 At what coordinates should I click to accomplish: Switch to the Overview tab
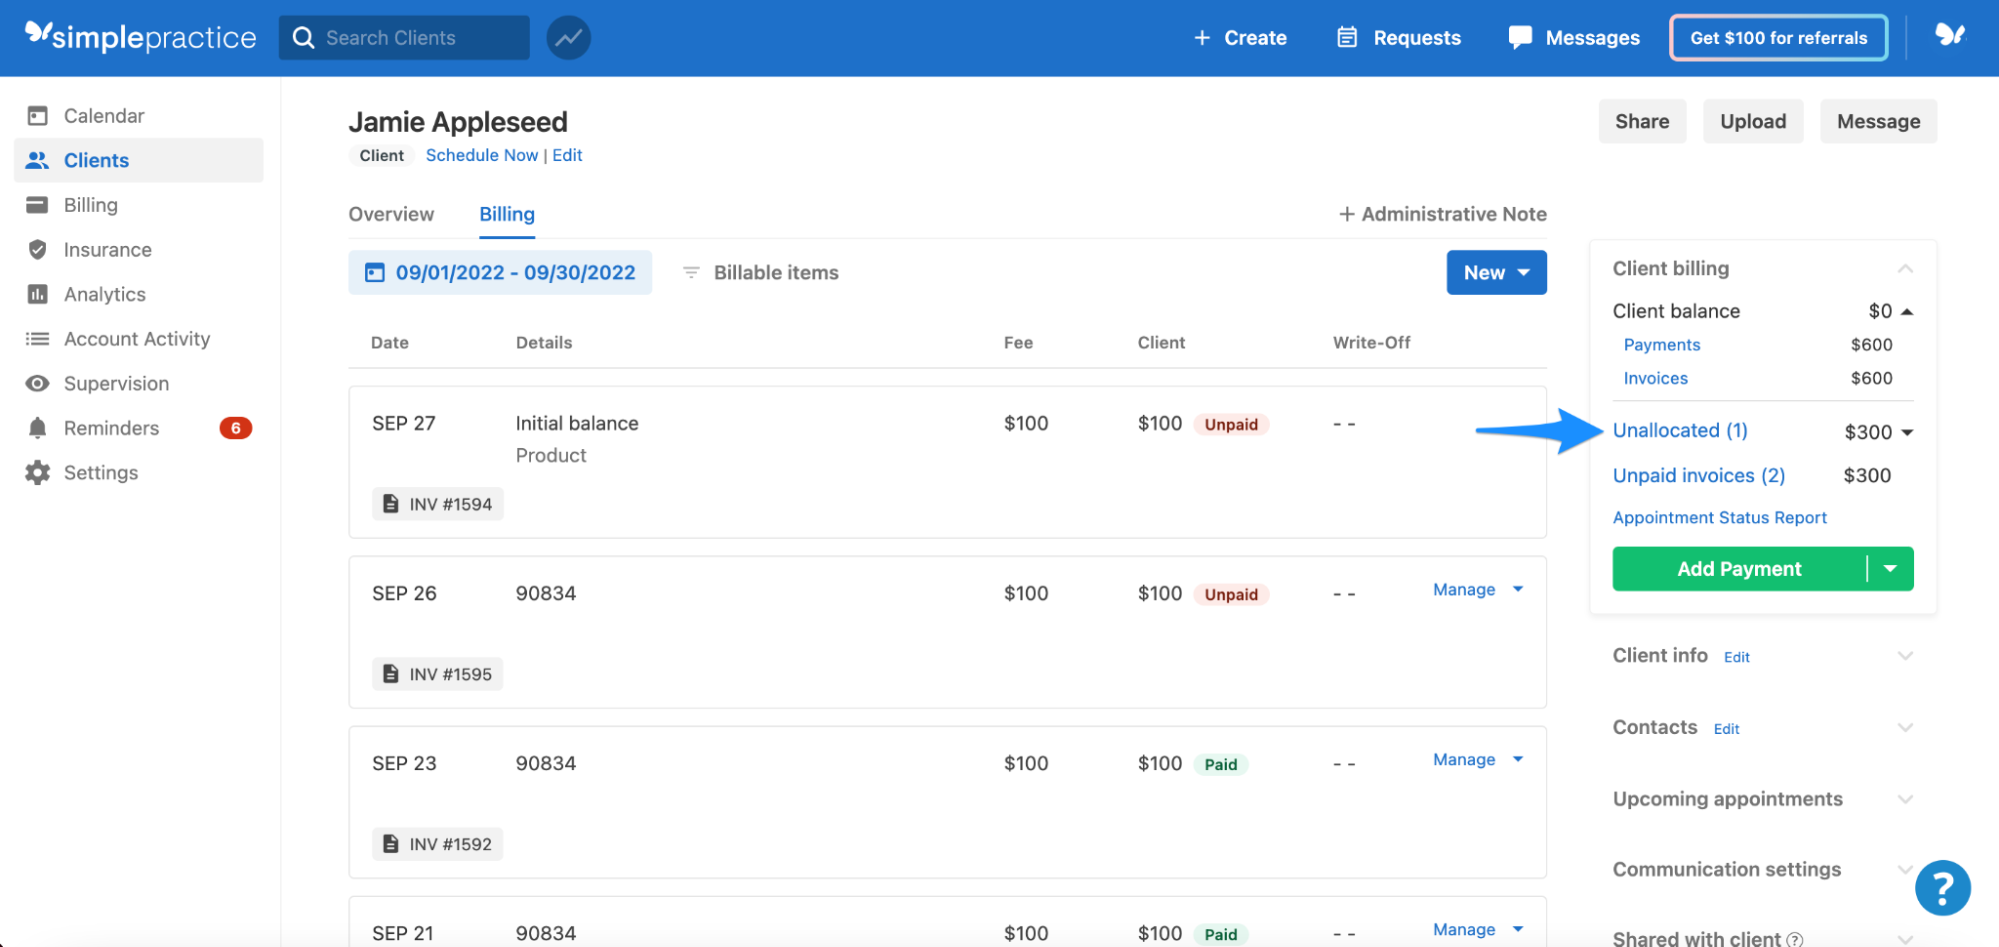pos(391,214)
